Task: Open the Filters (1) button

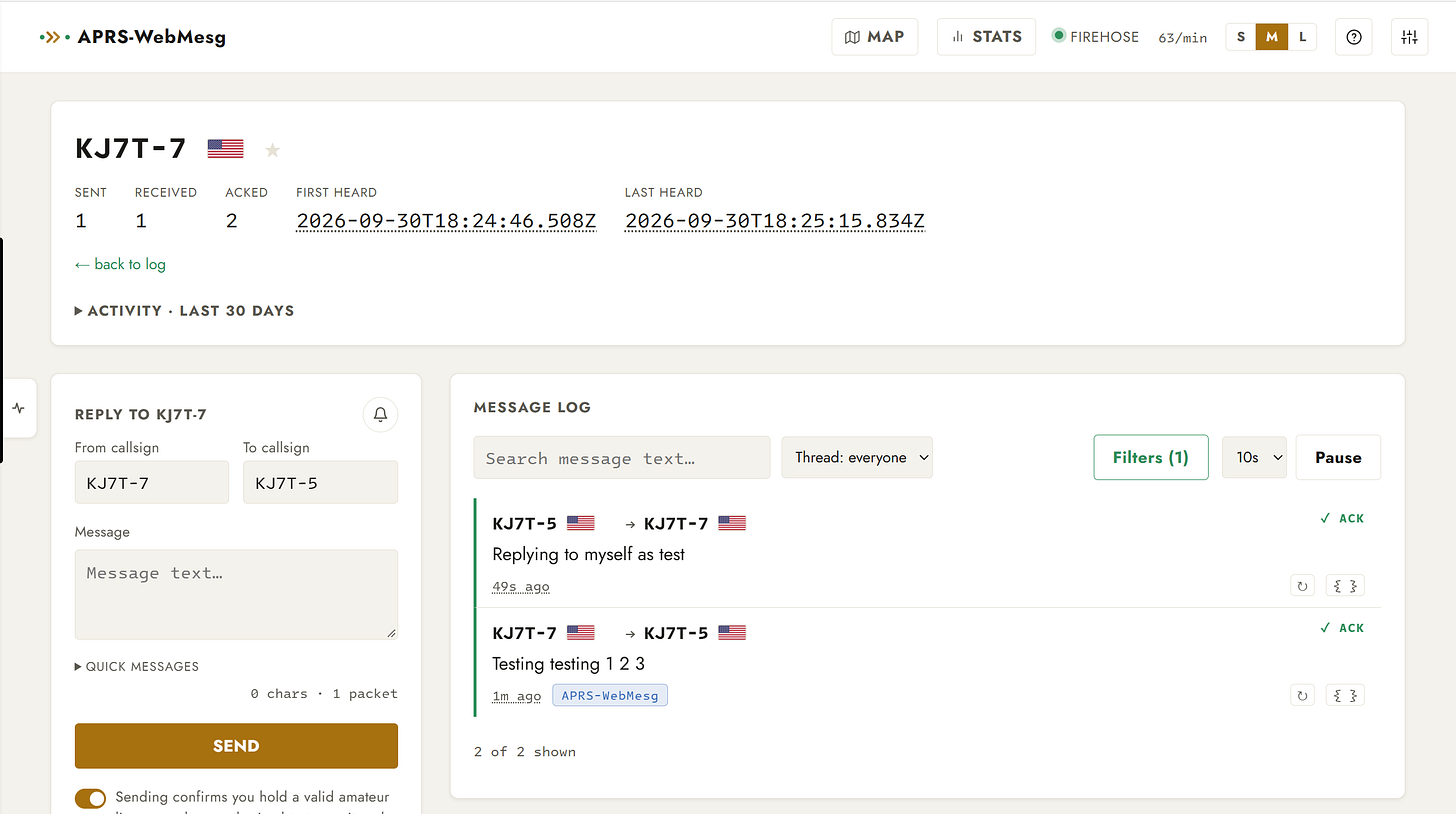Action: 1151,457
